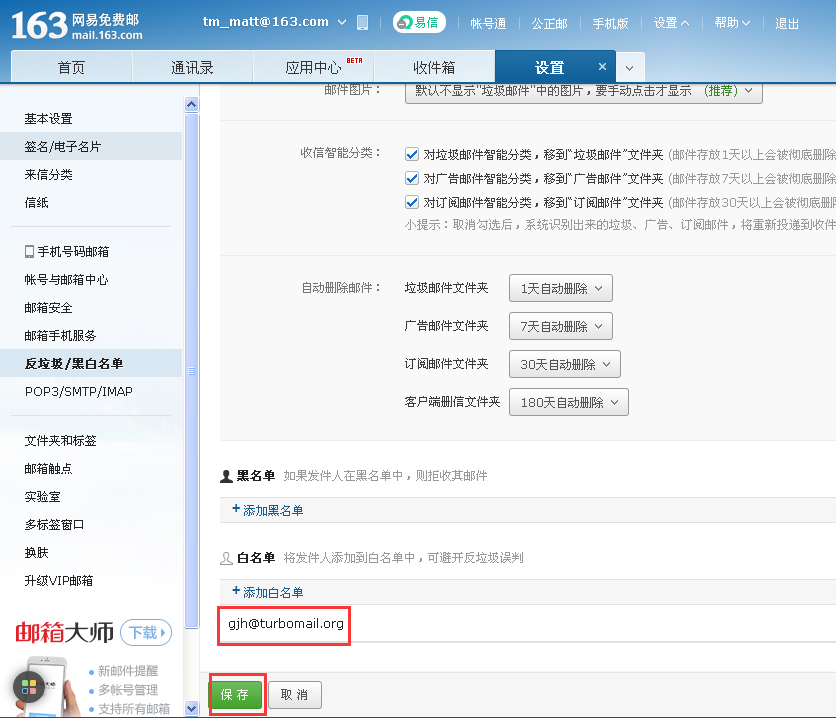
Task: Open 垃圾邮件文件夹 1天自动删除 dropdown
Action: point(560,288)
